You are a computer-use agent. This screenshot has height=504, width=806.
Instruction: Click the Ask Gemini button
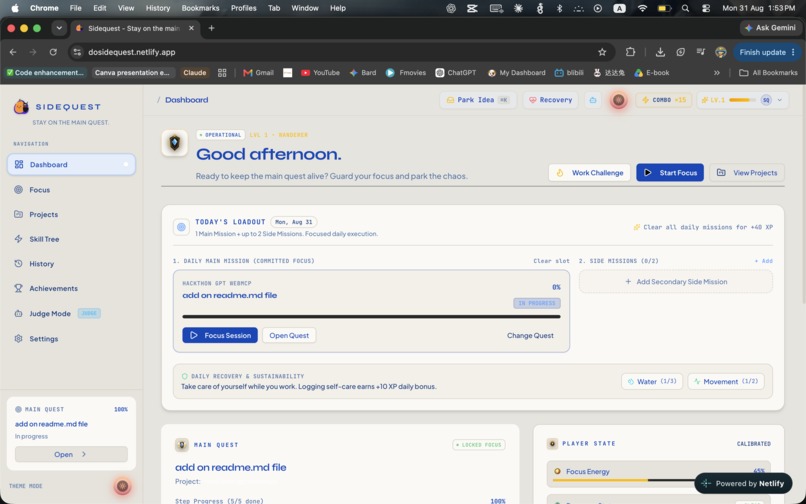(770, 28)
